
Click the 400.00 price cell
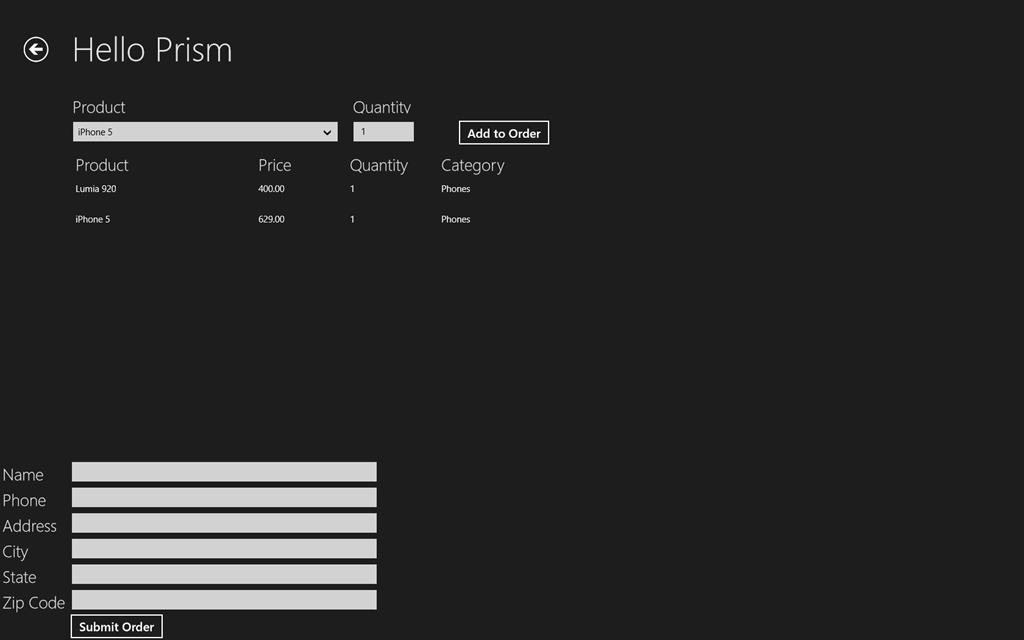271,189
